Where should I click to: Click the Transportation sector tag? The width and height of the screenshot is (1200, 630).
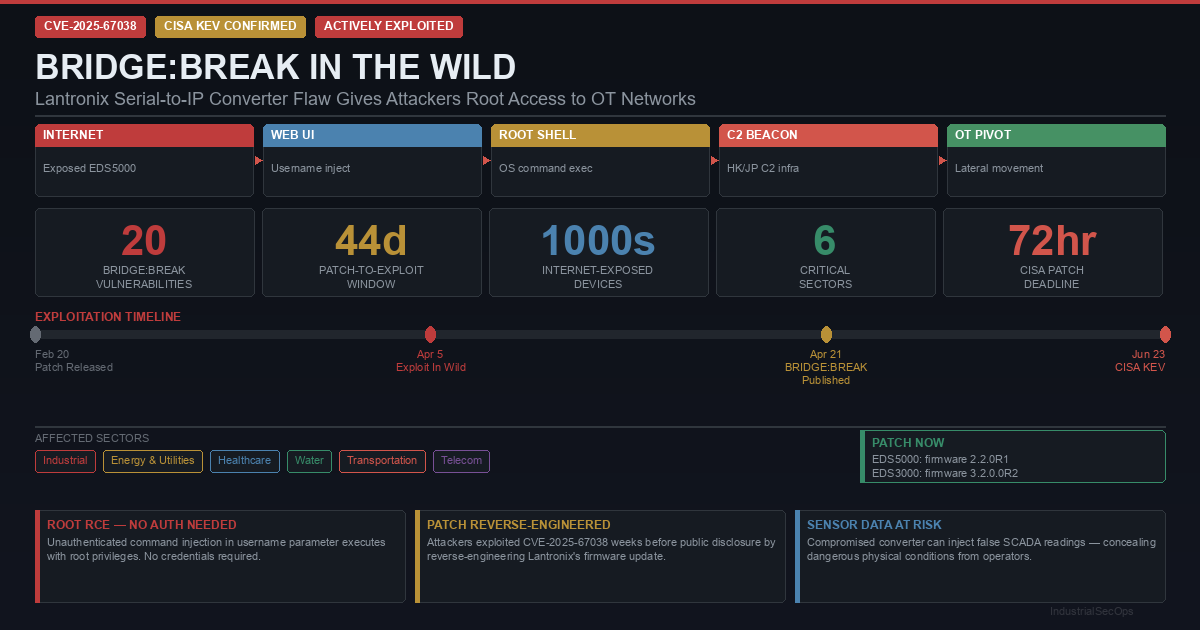pos(382,461)
